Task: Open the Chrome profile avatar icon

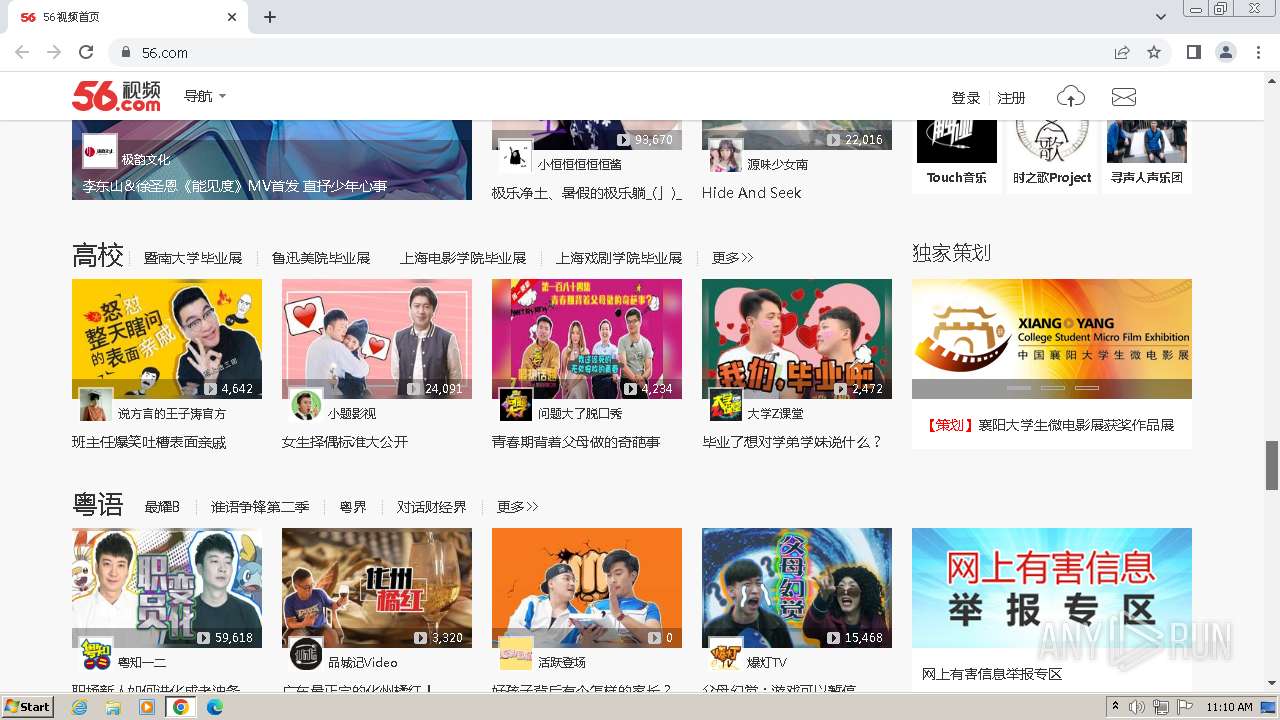Action: [x=1225, y=52]
